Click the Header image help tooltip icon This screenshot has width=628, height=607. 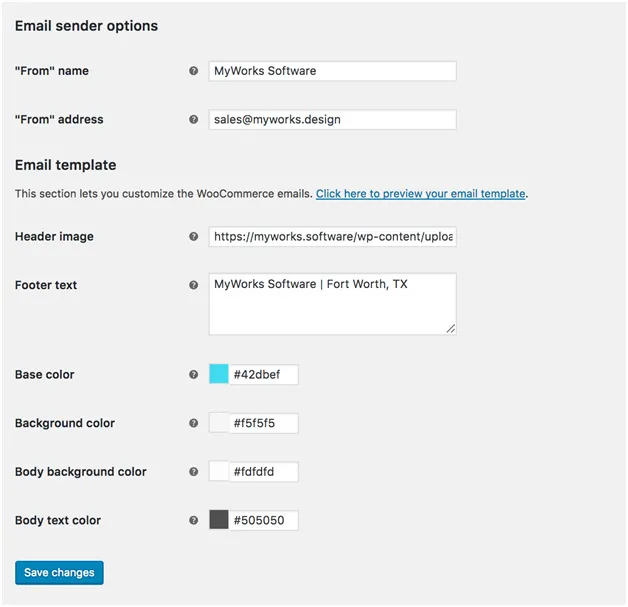point(194,237)
